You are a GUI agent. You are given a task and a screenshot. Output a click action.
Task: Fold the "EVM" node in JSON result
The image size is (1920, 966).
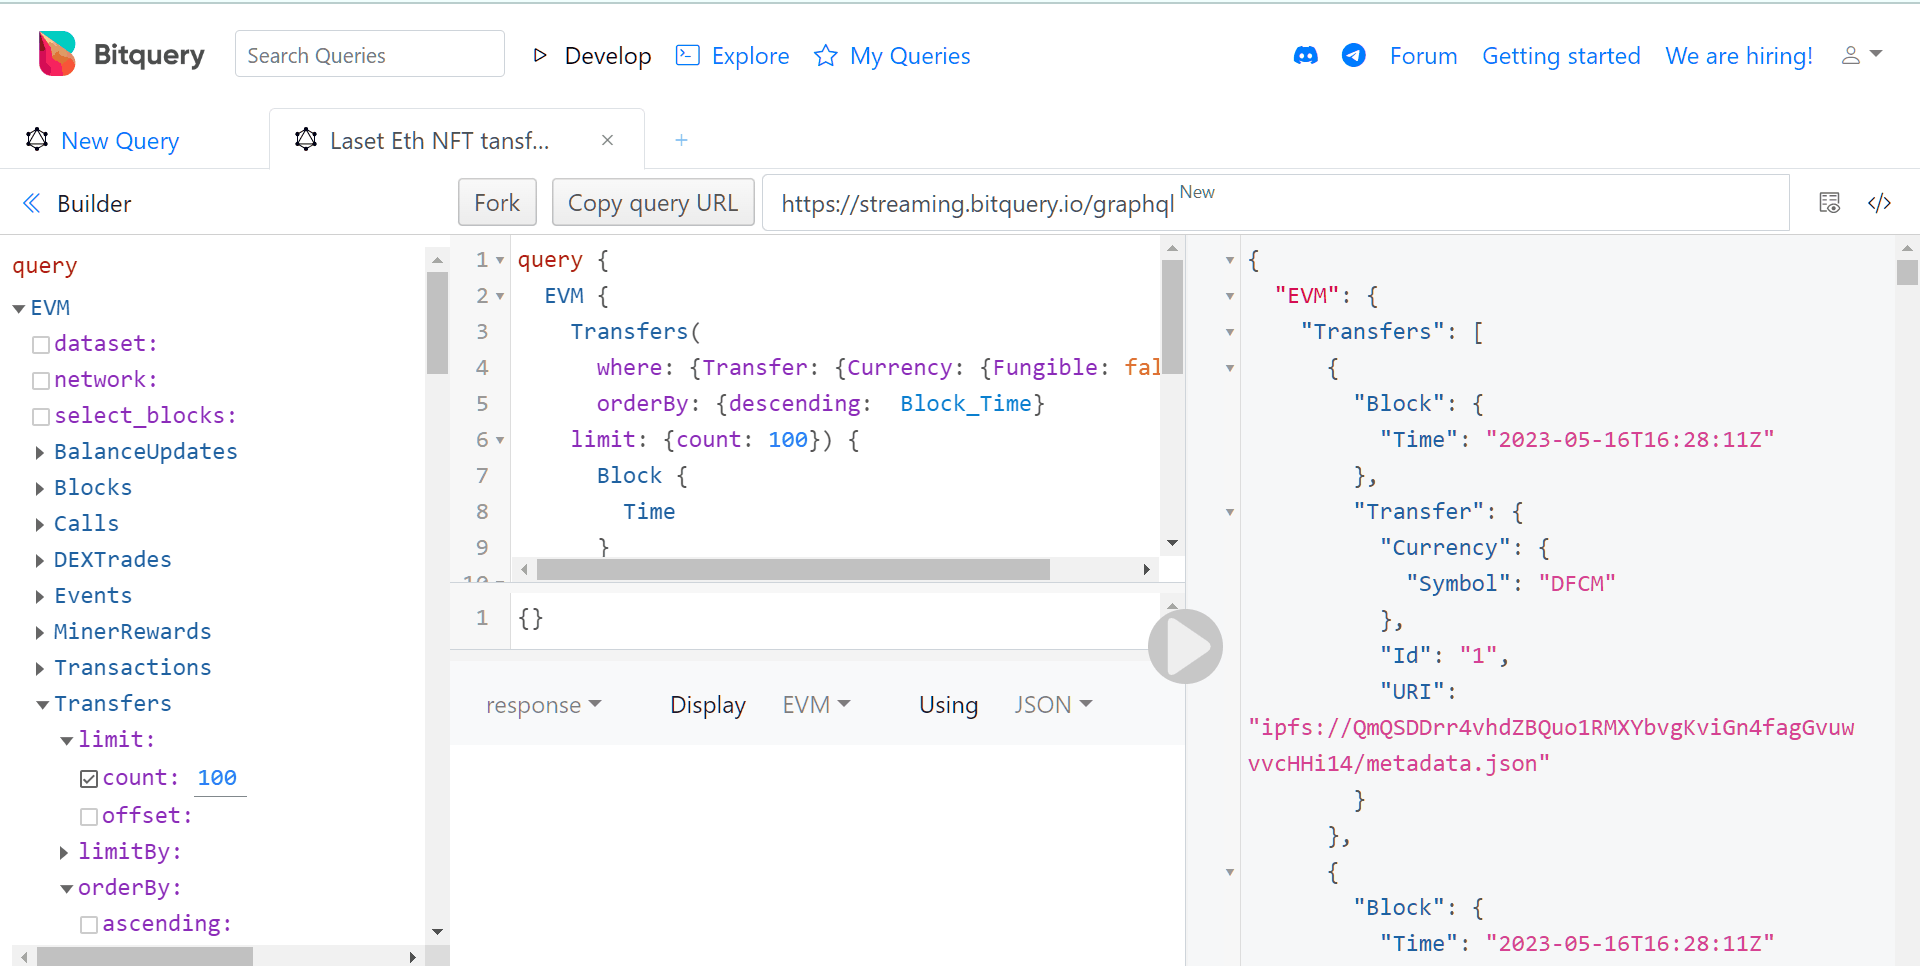(1230, 296)
